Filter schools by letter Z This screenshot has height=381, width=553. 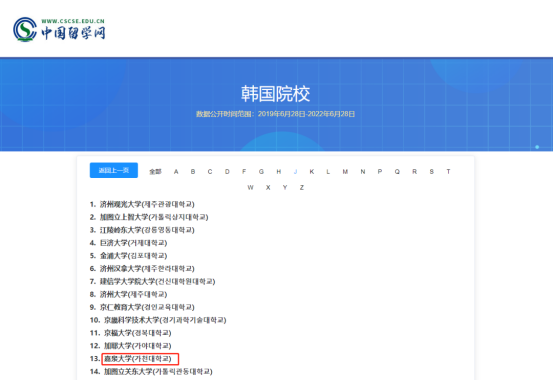pos(302,188)
